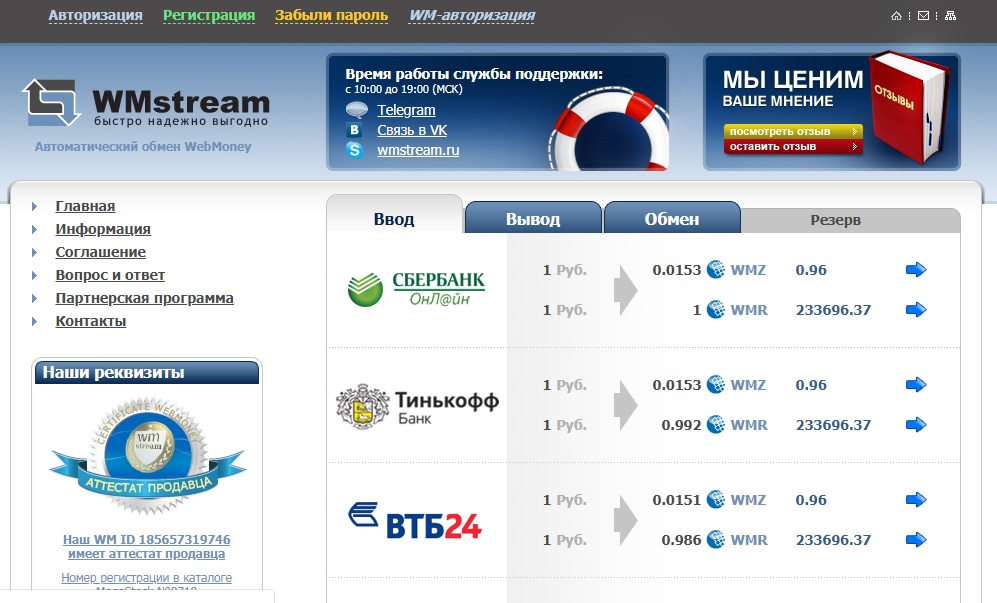
Task: Open the Резерв tab
Action: 835,220
